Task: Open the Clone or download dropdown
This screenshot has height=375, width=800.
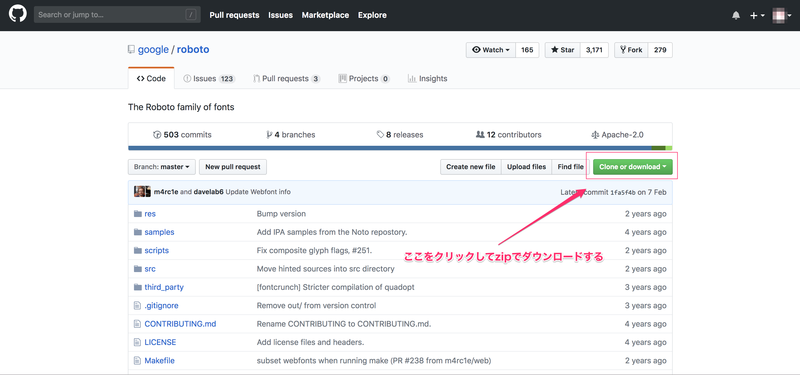Action: 633,167
